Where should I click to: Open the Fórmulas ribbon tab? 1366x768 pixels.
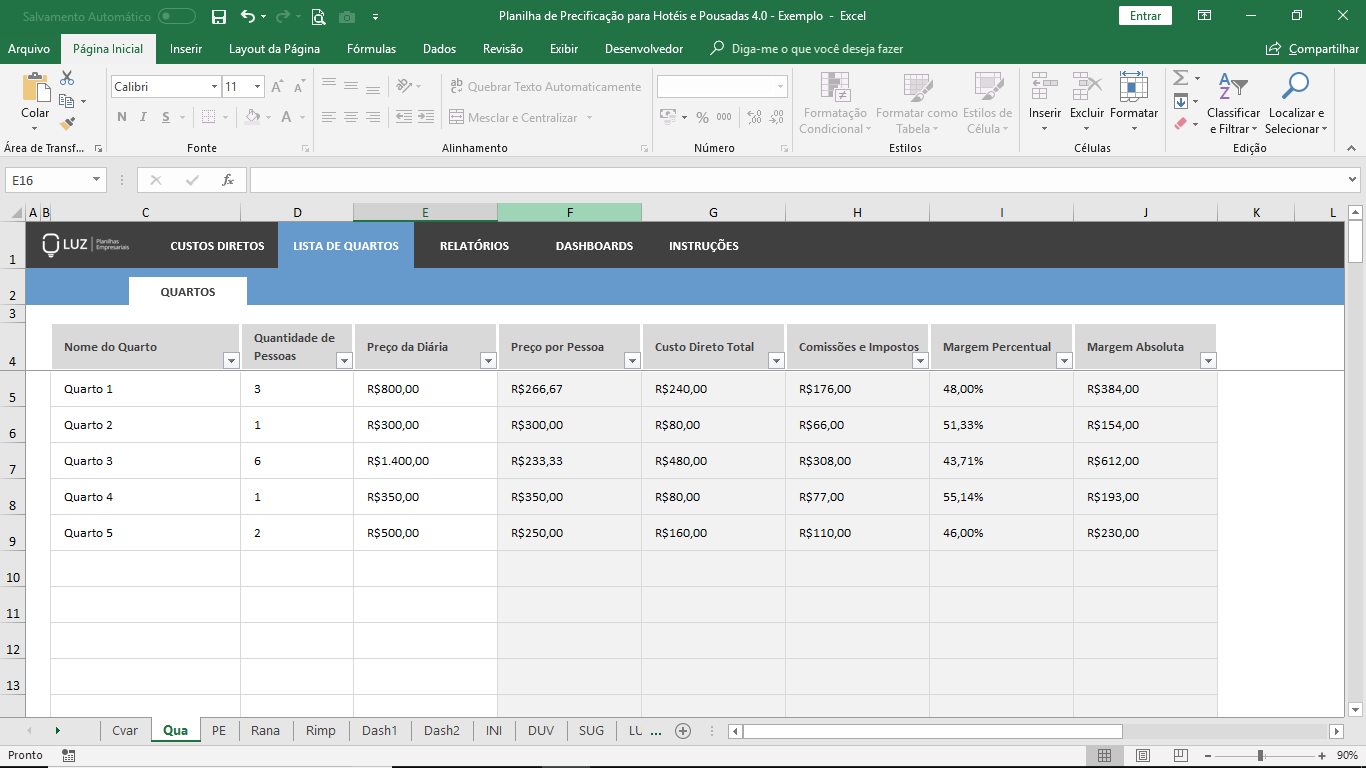pyautogui.click(x=371, y=49)
